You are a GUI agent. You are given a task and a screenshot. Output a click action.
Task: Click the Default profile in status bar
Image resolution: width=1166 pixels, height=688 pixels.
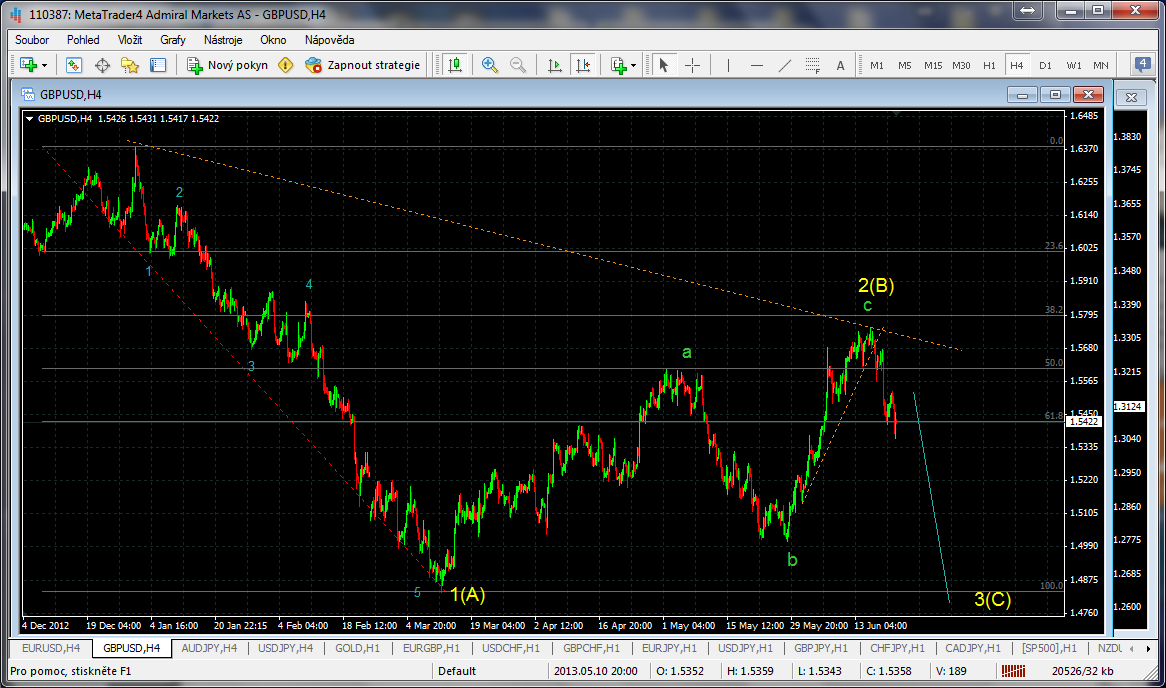(457, 671)
